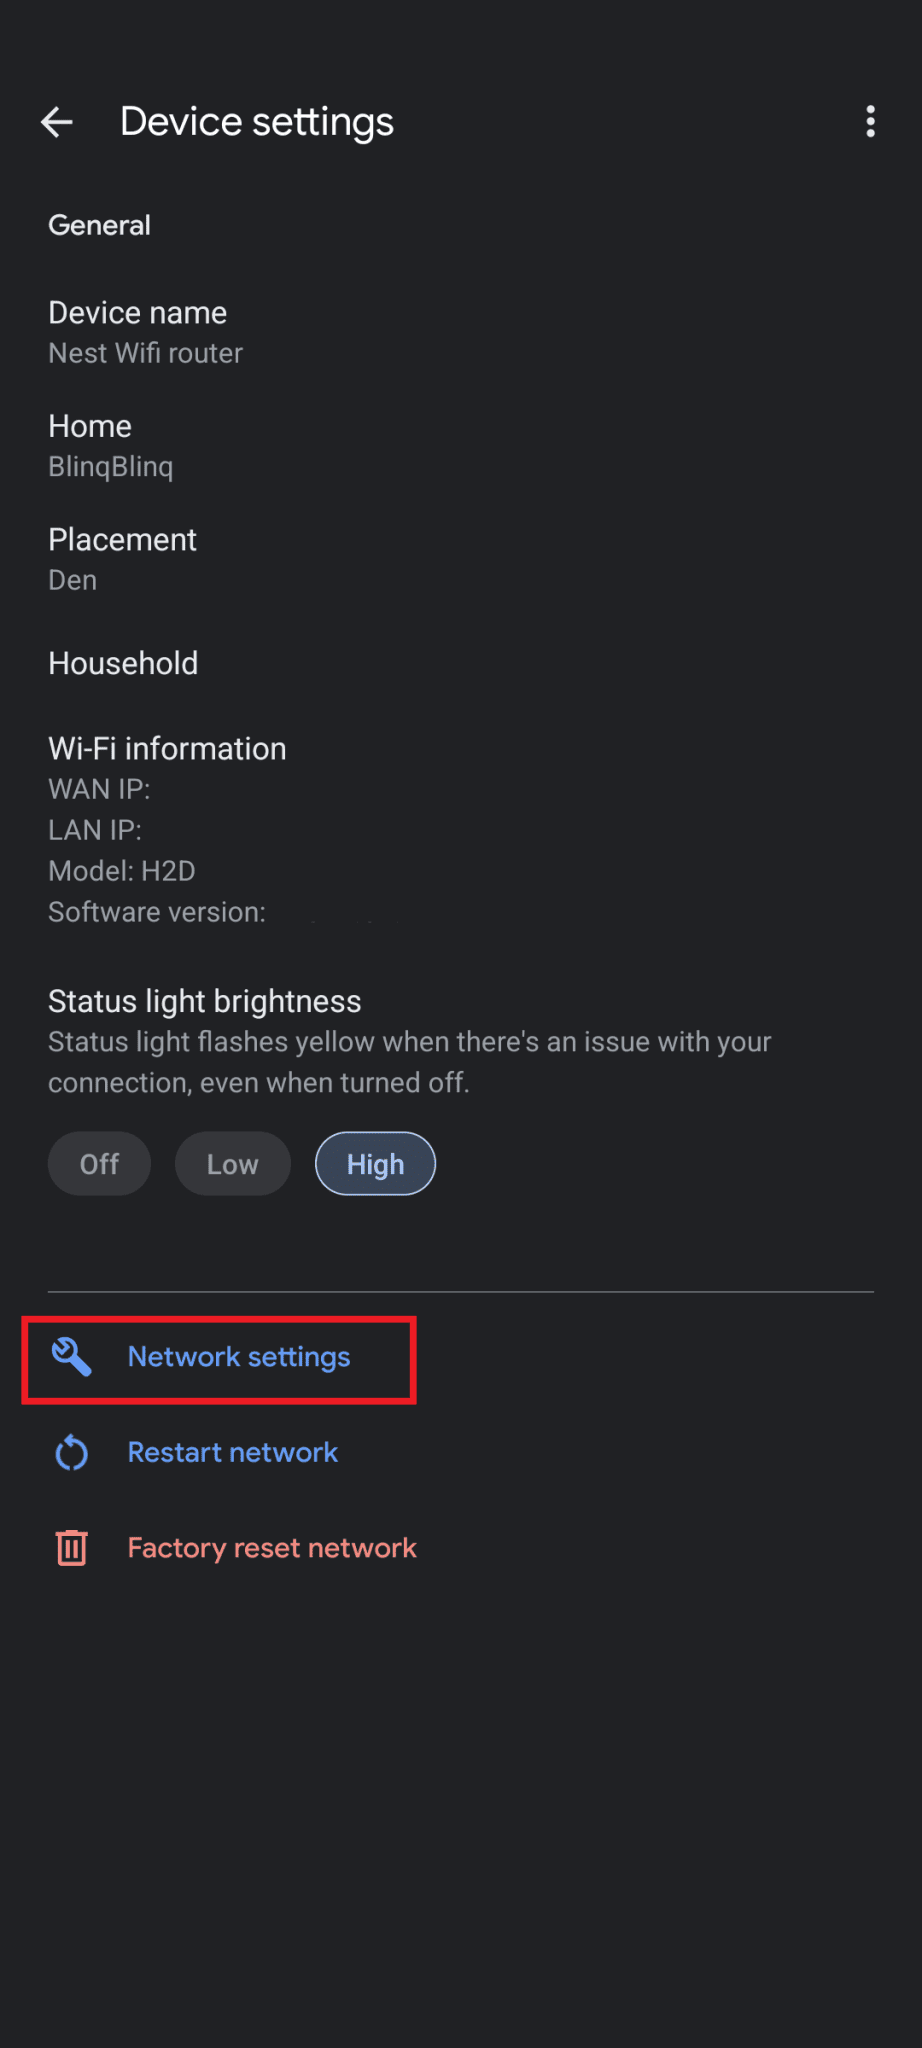Open the General settings section
Viewport: 922px width, 2048px height.
point(99,225)
